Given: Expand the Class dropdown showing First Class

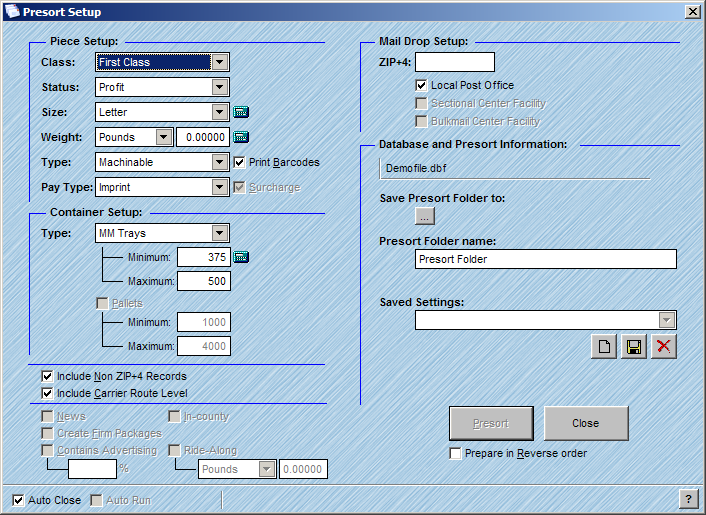Looking at the screenshot, I should pyautogui.click(x=220, y=62).
